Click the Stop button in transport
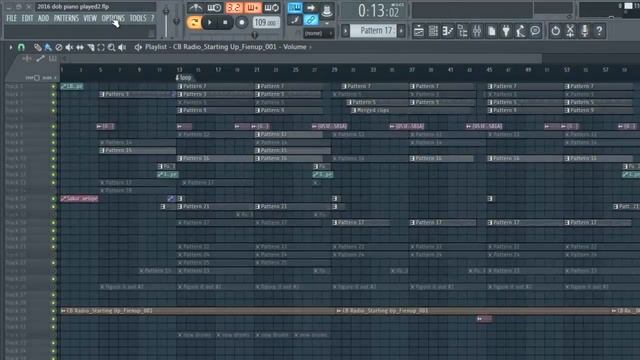 point(225,22)
